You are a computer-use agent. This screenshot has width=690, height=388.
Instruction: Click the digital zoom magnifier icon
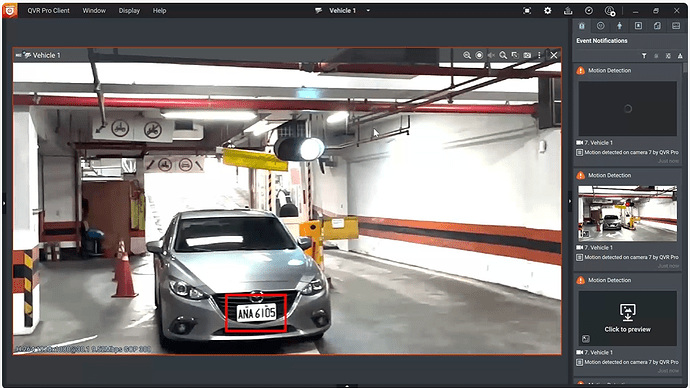pos(503,55)
